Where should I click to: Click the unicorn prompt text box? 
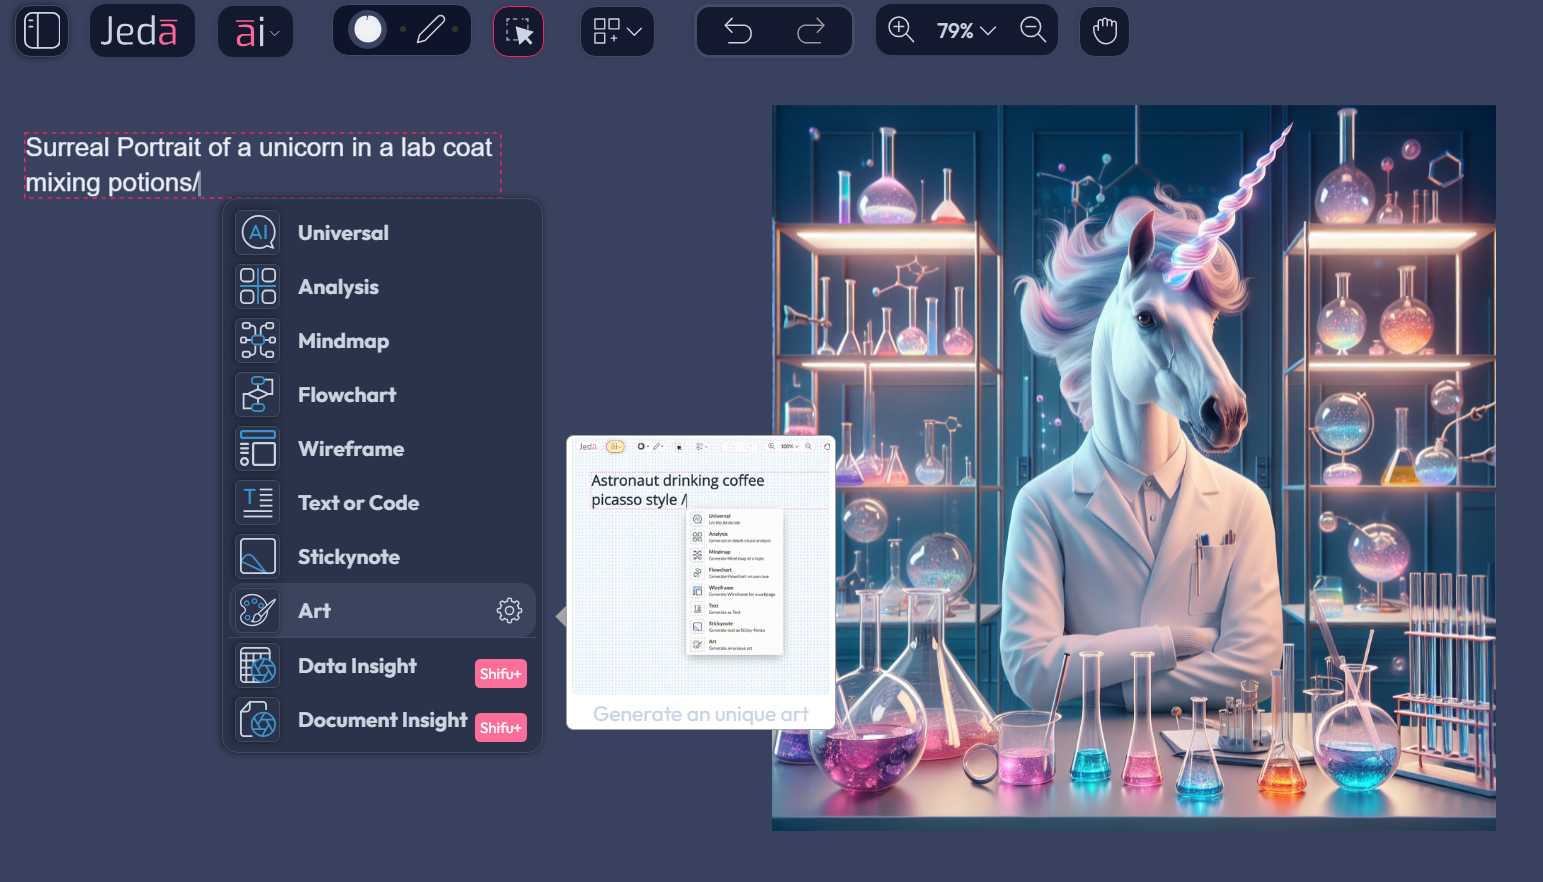(262, 165)
